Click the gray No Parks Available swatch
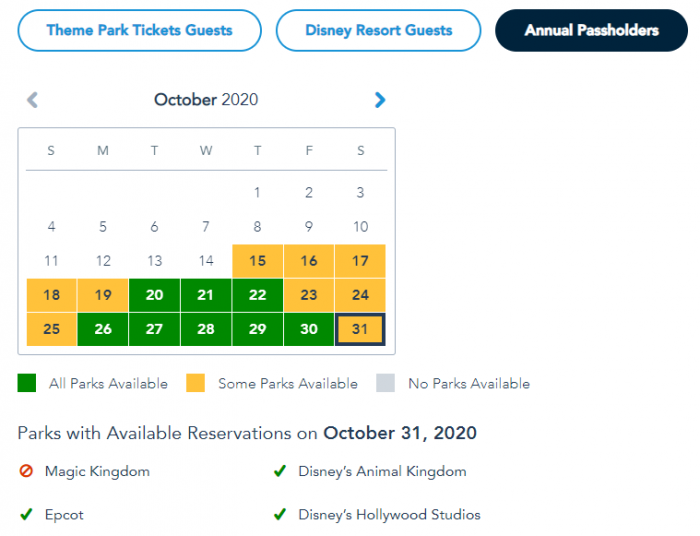 point(385,383)
